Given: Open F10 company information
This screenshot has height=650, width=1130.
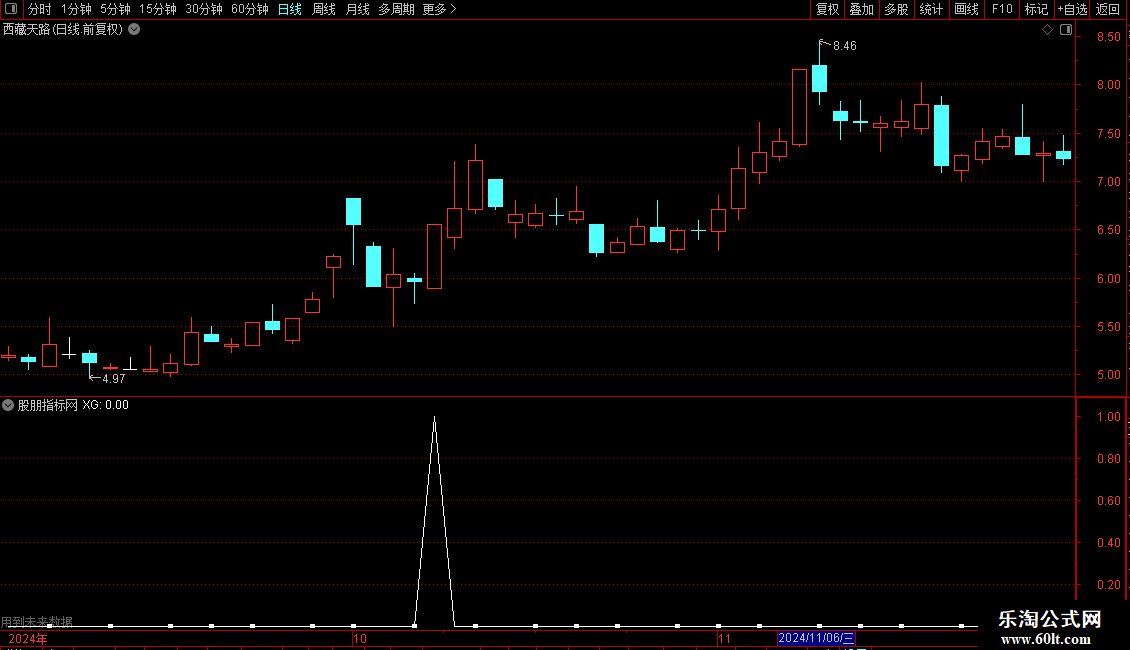Looking at the screenshot, I should pos(1002,9).
